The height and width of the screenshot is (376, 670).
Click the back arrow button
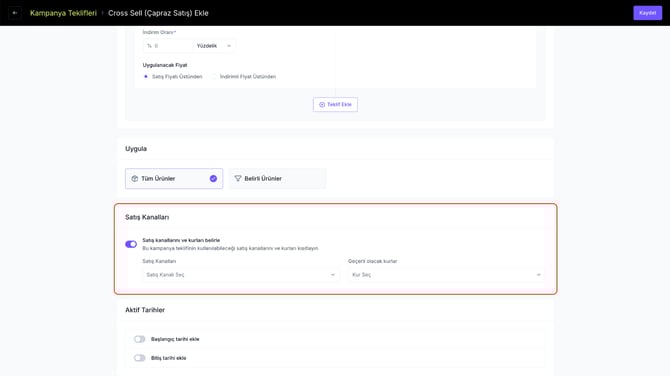click(x=15, y=13)
